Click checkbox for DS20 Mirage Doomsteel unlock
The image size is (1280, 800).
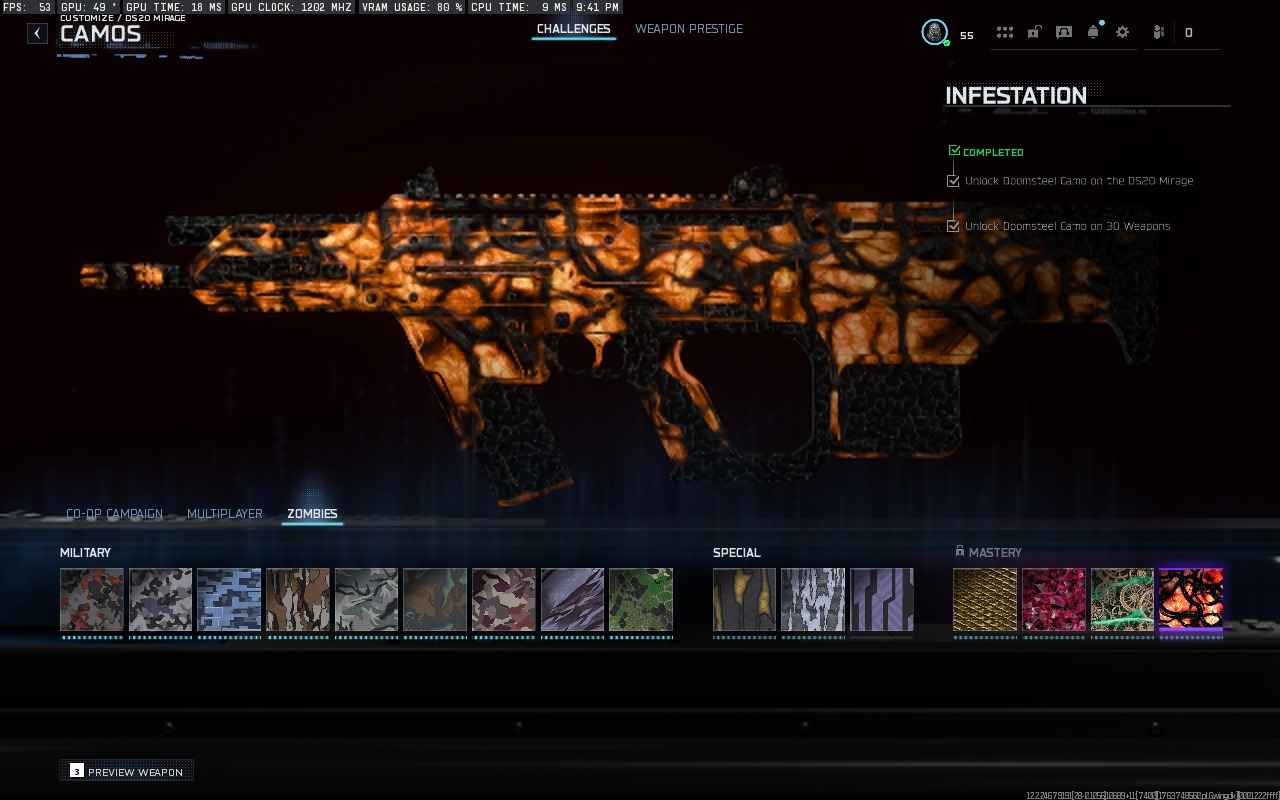point(953,180)
